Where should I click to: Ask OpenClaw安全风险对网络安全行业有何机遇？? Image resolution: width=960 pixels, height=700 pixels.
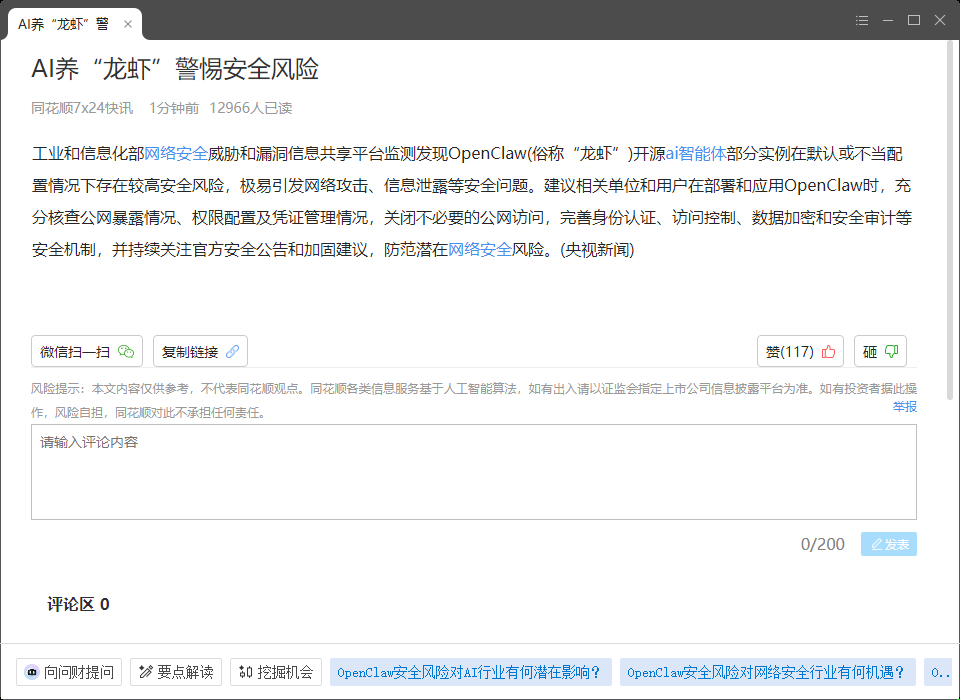point(768,672)
